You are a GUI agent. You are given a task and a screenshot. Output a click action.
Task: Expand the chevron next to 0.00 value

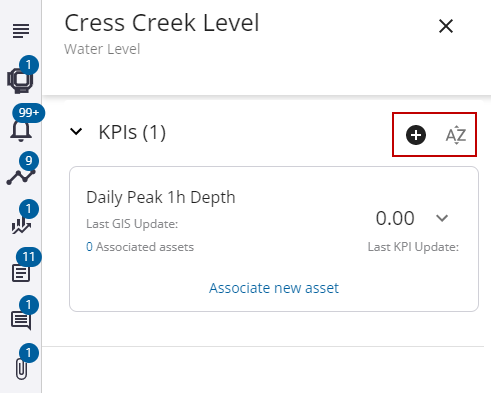[442, 218]
